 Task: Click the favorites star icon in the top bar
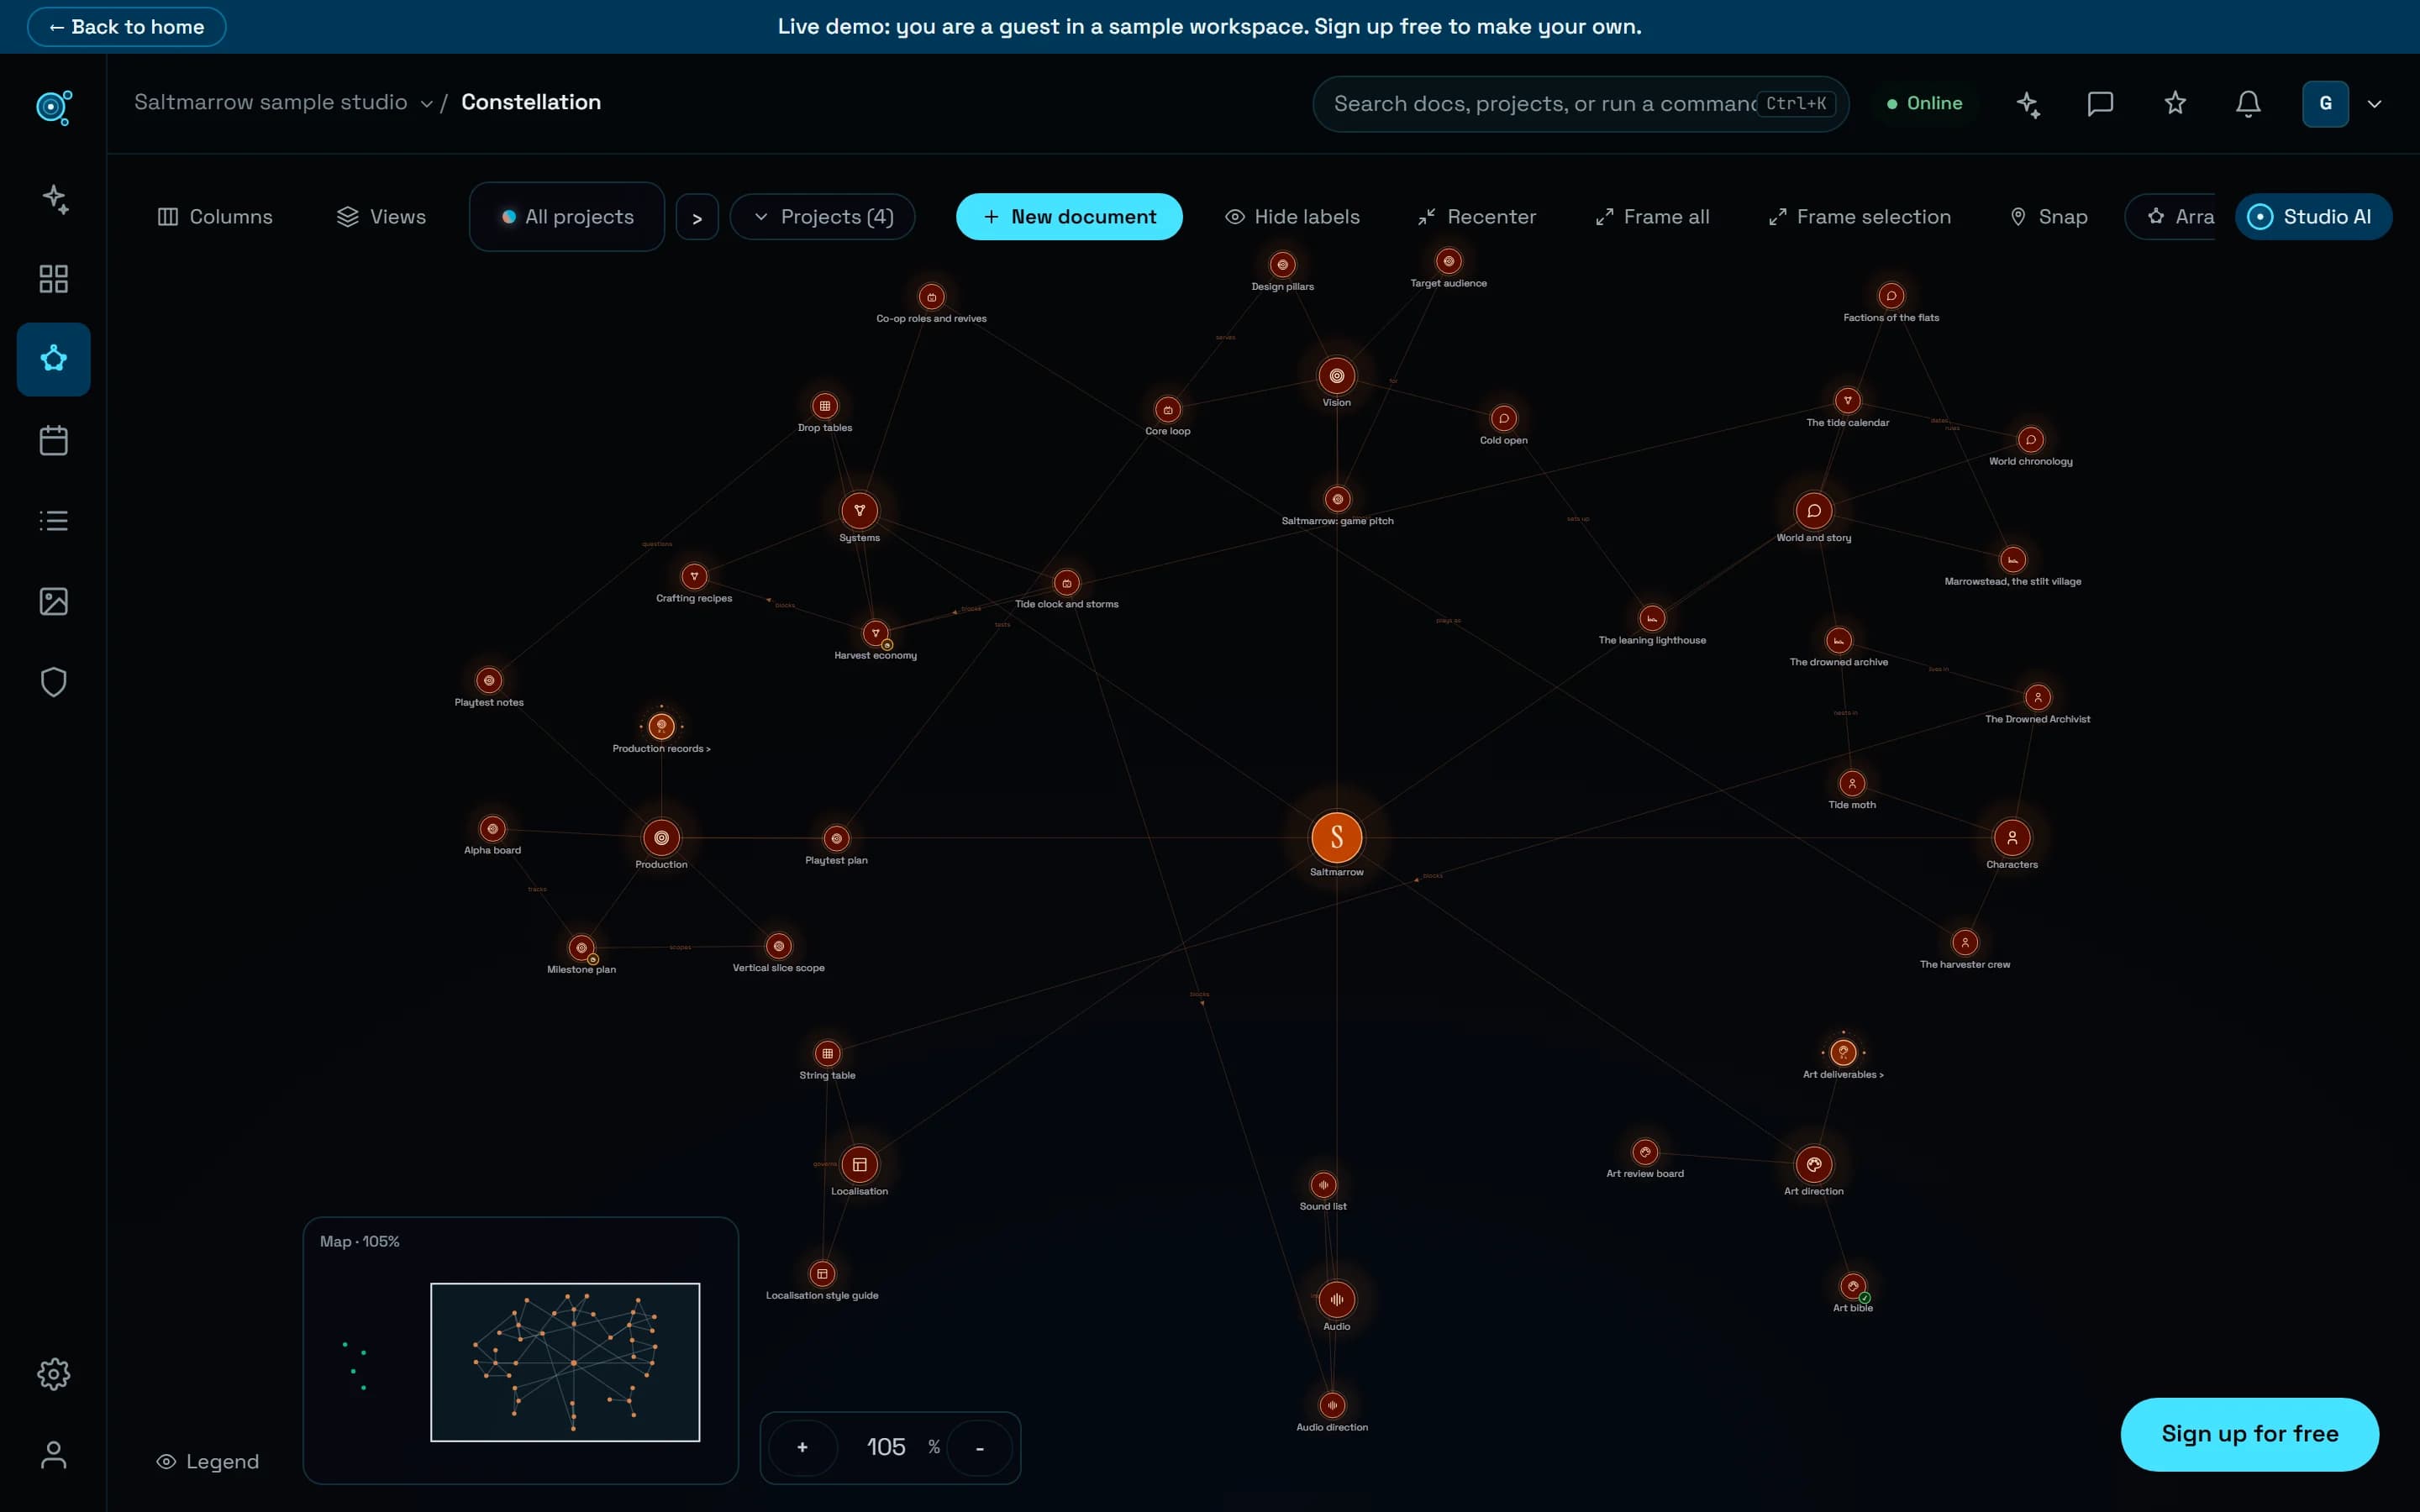[x=2175, y=104]
